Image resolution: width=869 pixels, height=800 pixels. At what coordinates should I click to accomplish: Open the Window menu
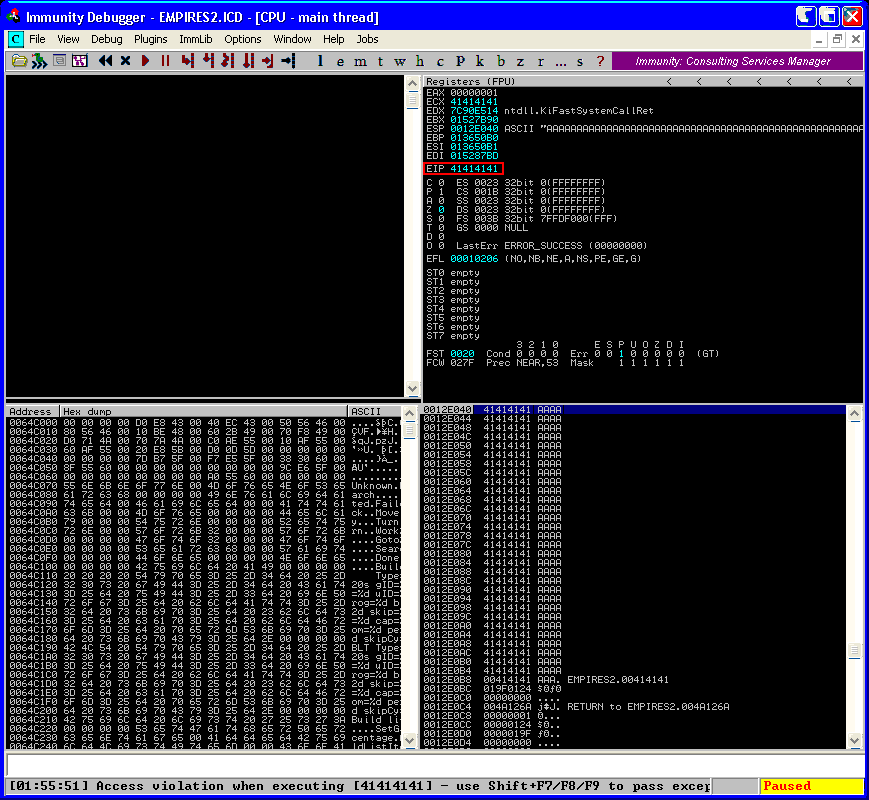click(292, 39)
